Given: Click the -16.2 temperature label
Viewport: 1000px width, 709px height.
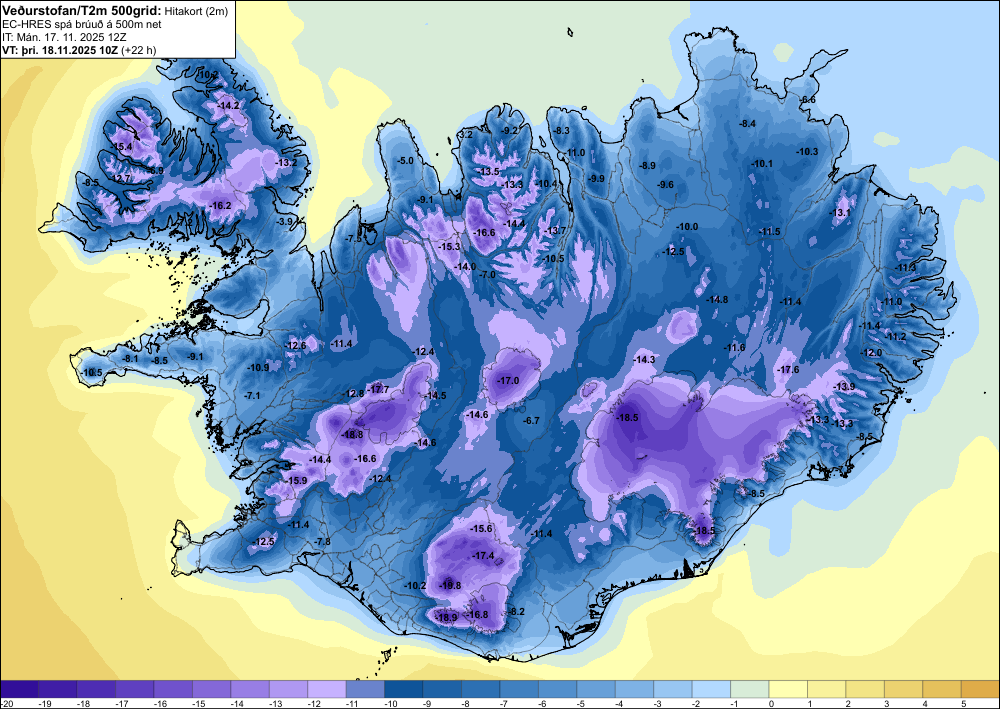Looking at the screenshot, I should click(220, 205).
